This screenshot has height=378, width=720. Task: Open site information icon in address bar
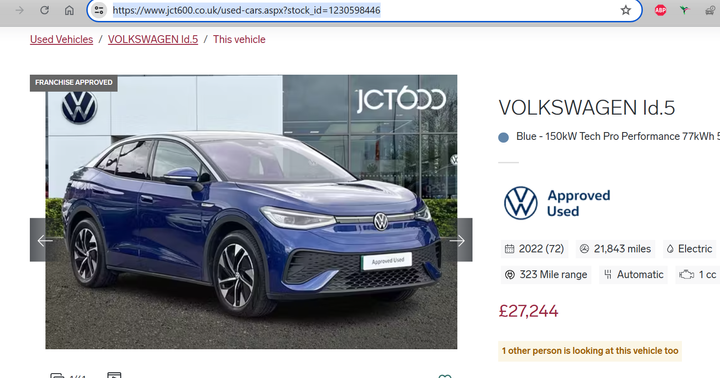99,10
